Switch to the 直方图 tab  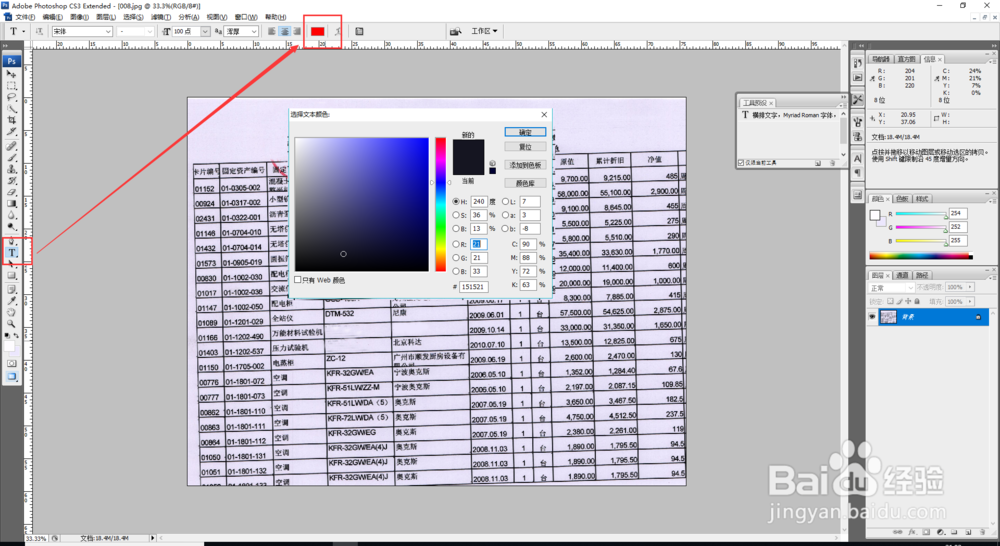pyautogui.click(x=906, y=59)
